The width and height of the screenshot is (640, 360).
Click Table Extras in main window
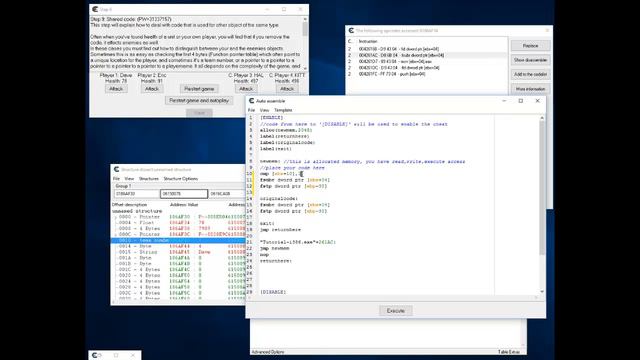point(509,352)
